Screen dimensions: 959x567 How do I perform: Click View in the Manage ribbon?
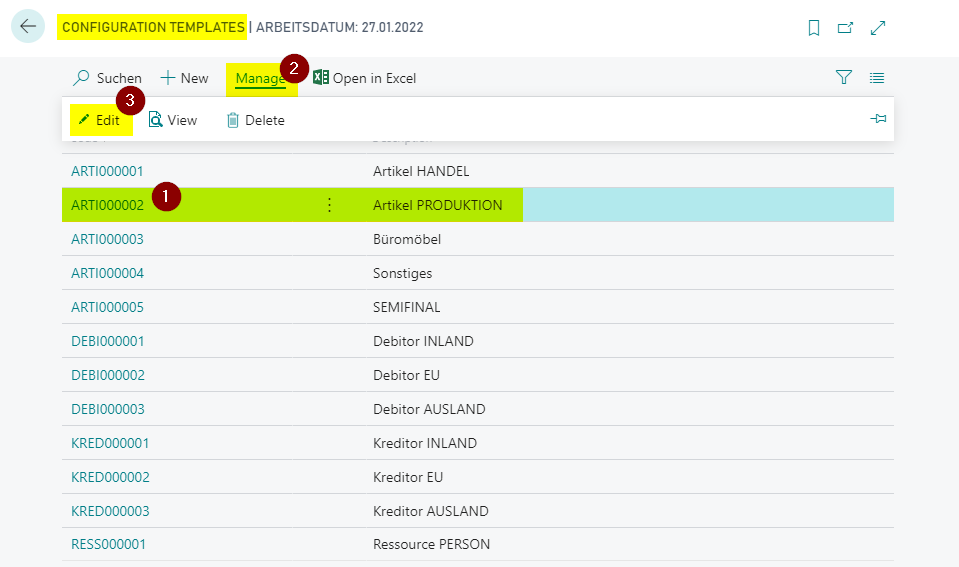click(173, 120)
